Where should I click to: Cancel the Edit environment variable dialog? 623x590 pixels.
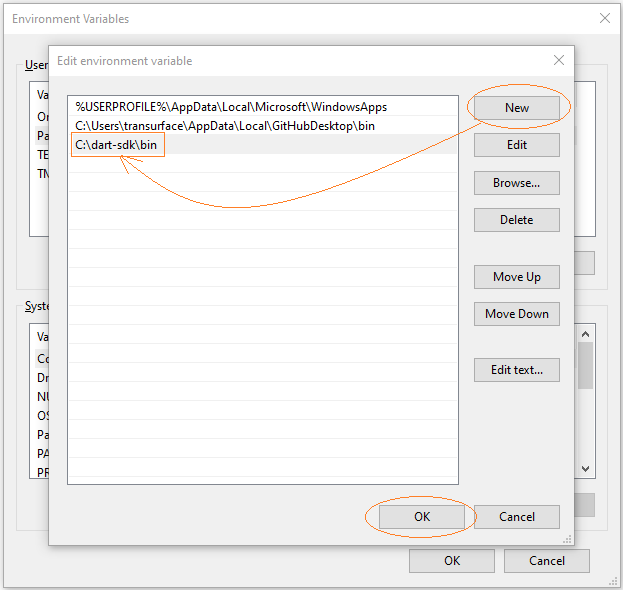tap(517, 517)
